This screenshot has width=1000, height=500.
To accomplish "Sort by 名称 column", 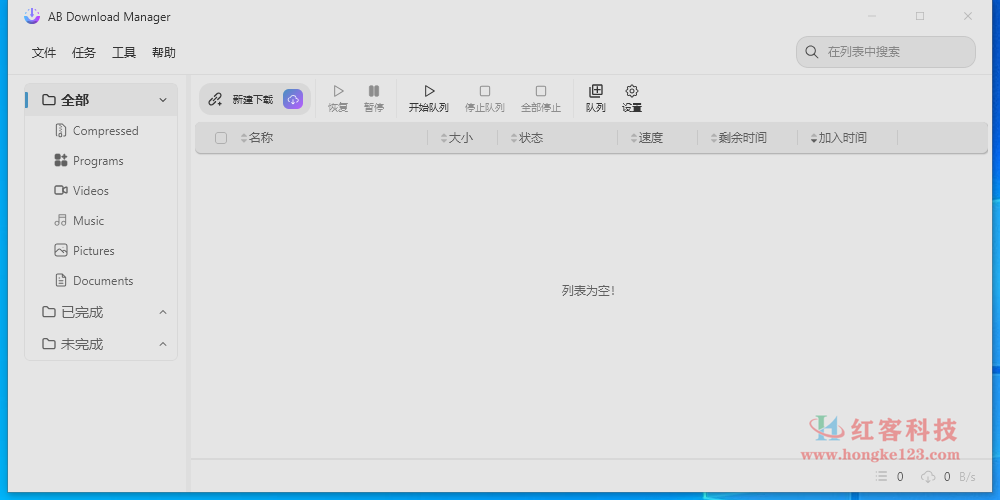I will [256, 138].
